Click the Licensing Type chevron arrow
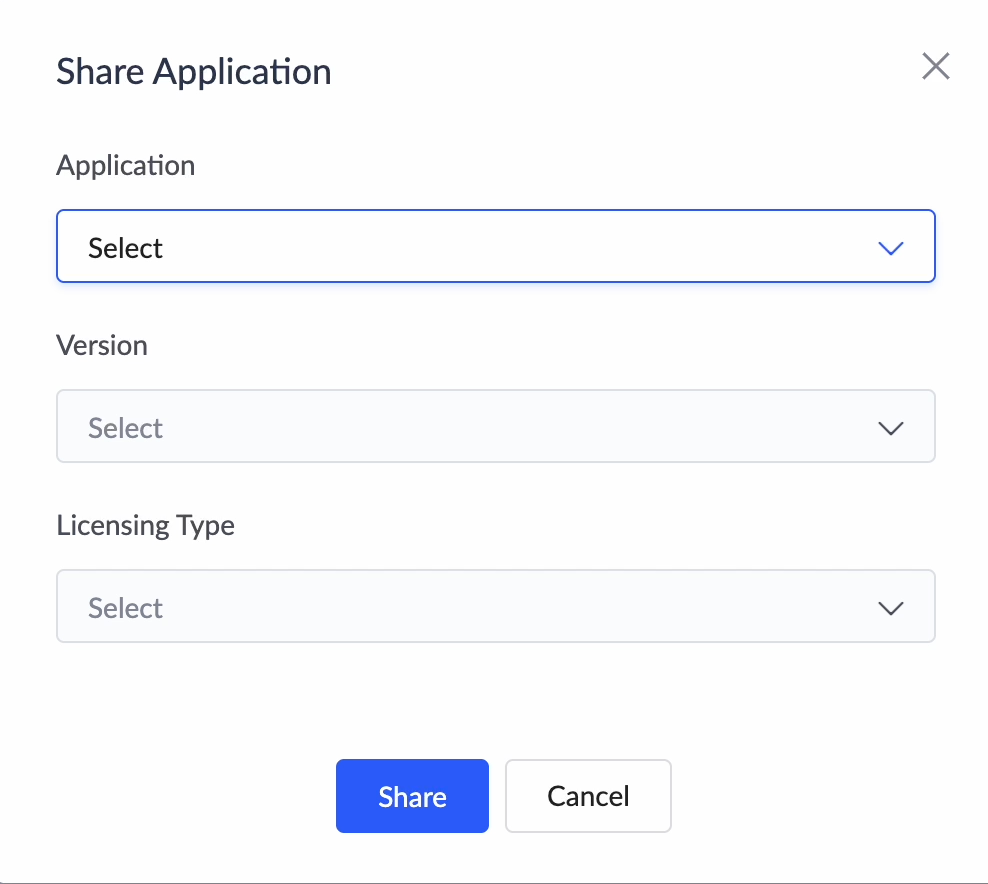The image size is (988, 884). [x=890, y=608]
